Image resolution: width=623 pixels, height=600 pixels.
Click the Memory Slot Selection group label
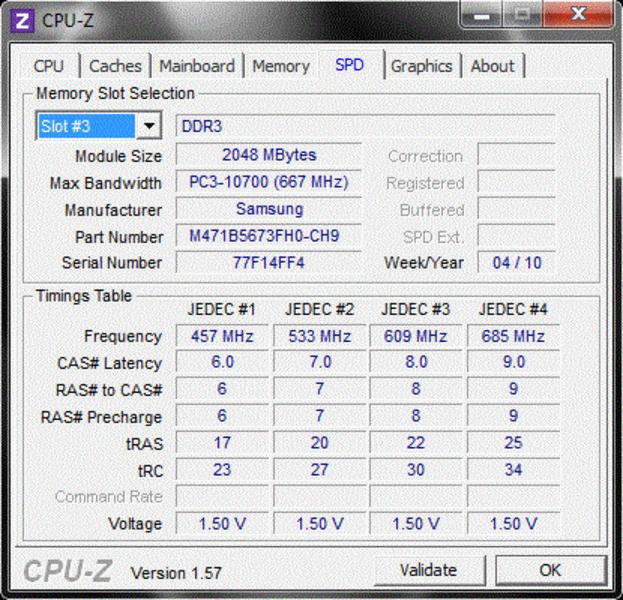tap(116, 94)
